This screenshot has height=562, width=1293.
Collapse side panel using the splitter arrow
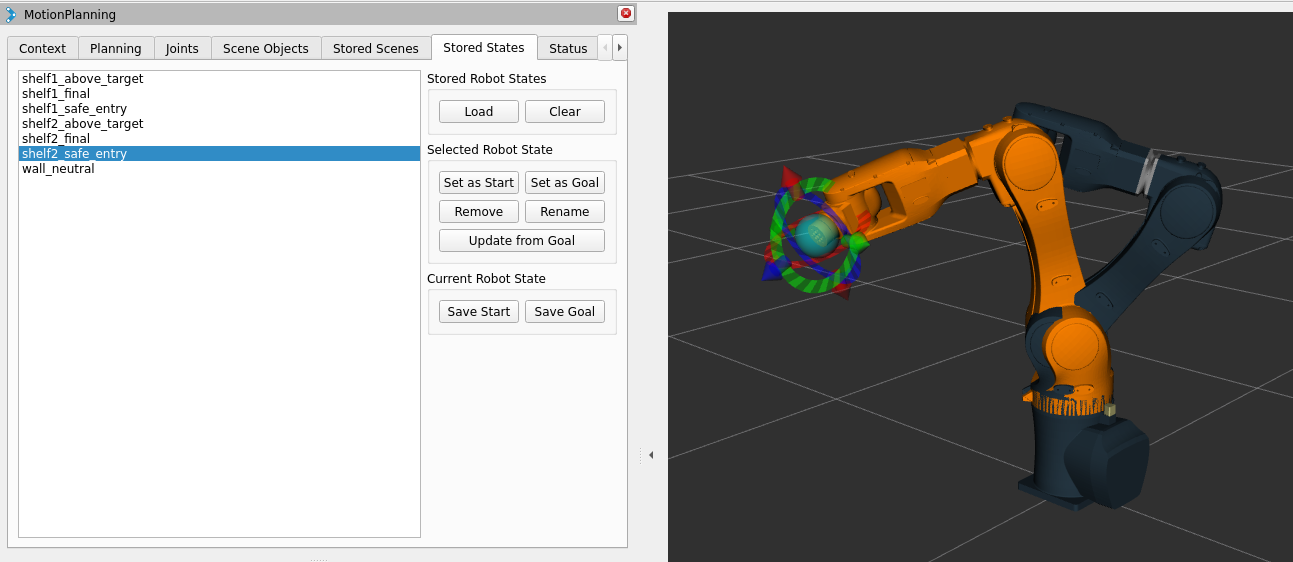650,455
